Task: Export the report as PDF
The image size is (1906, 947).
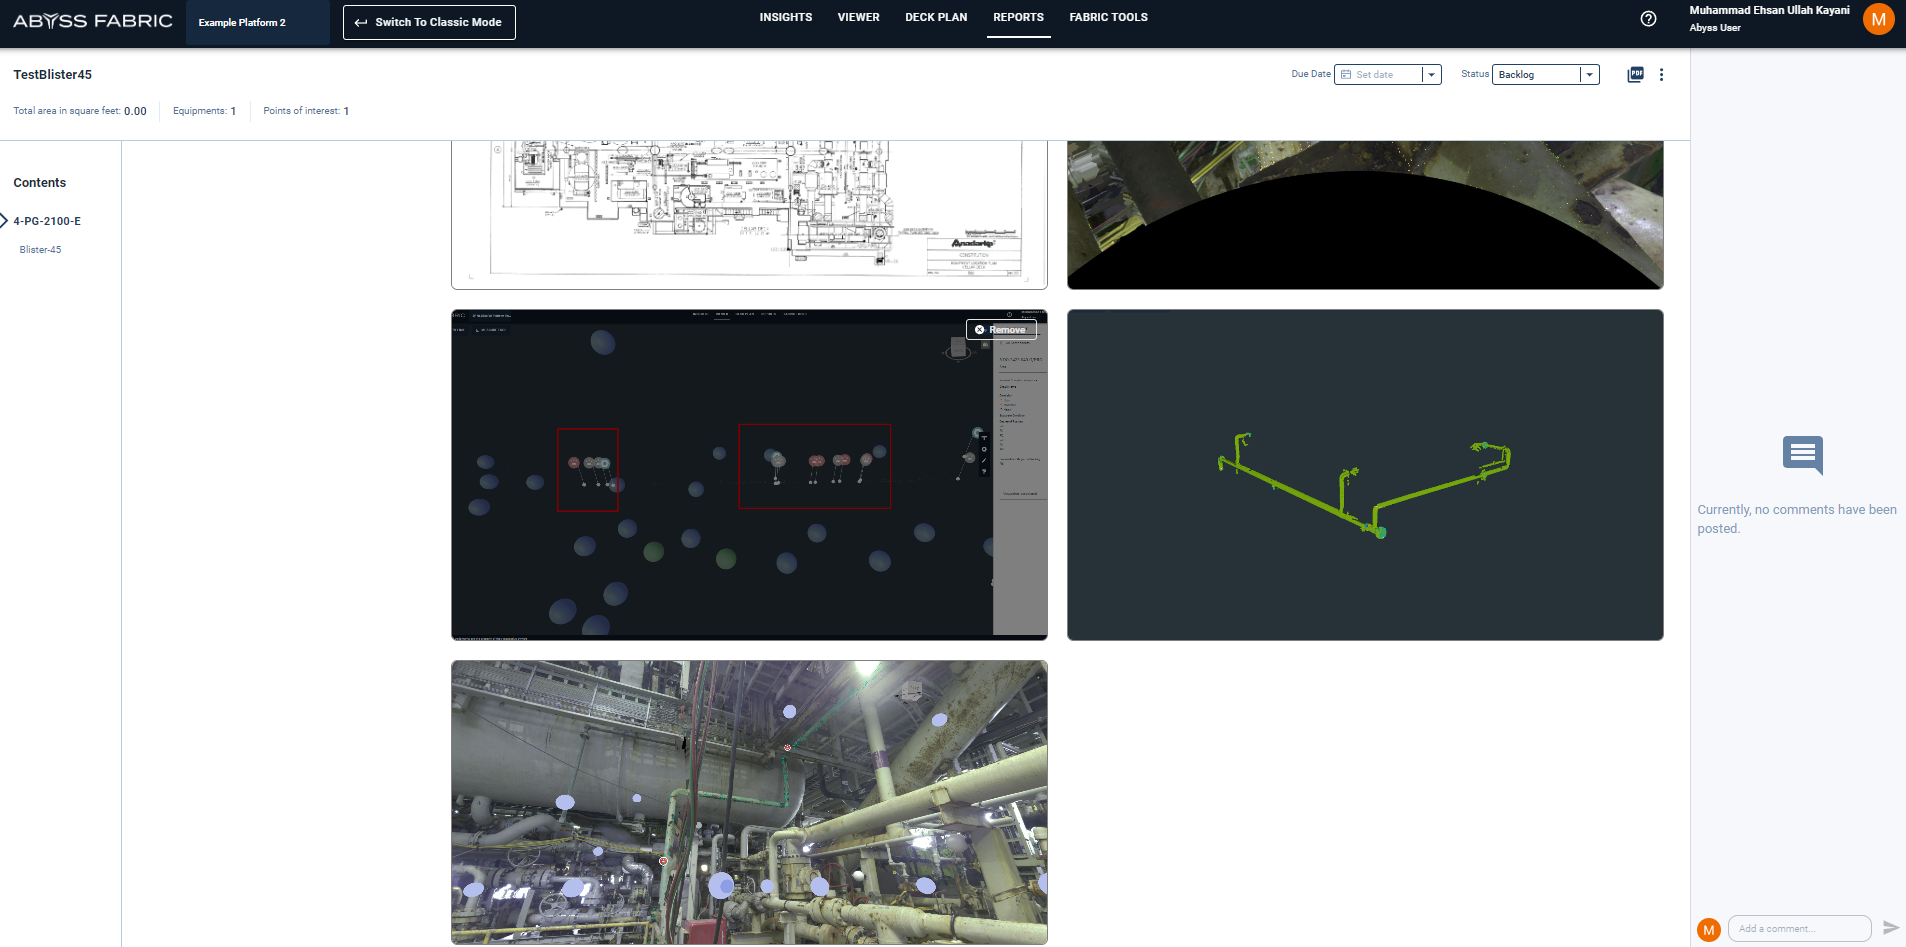Action: coord(1635,74)
